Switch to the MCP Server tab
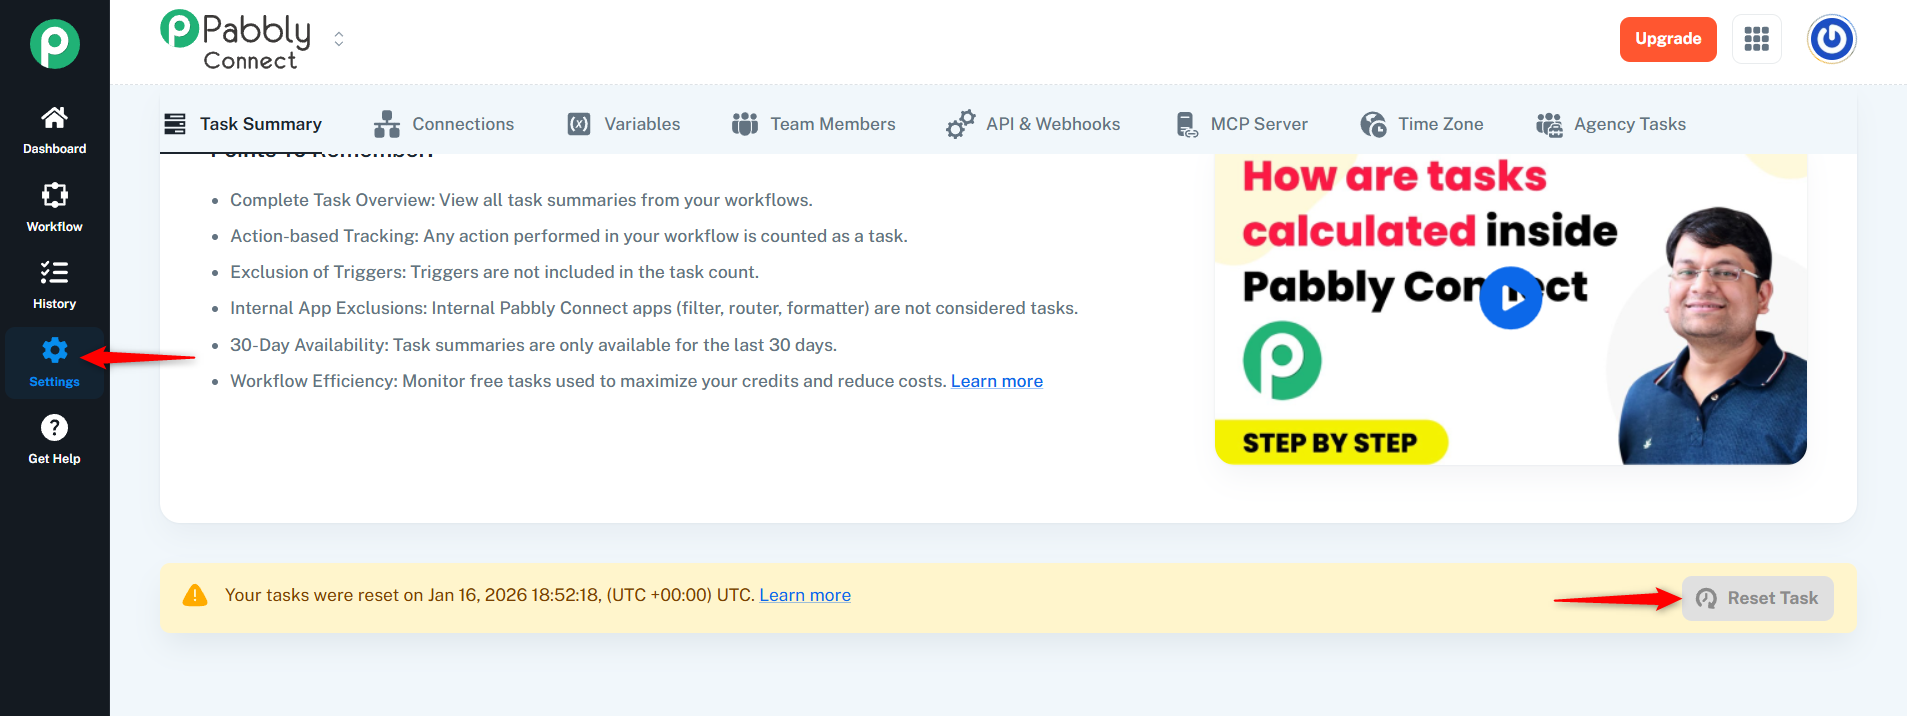The image size is (1907, 716). pos(1241,124)
